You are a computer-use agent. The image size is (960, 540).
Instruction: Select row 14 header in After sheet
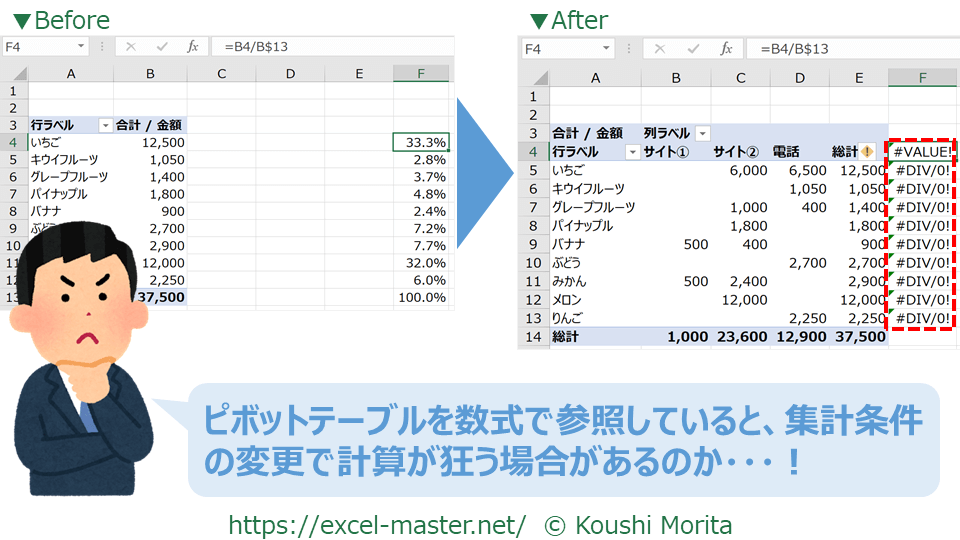click(532, 337)
